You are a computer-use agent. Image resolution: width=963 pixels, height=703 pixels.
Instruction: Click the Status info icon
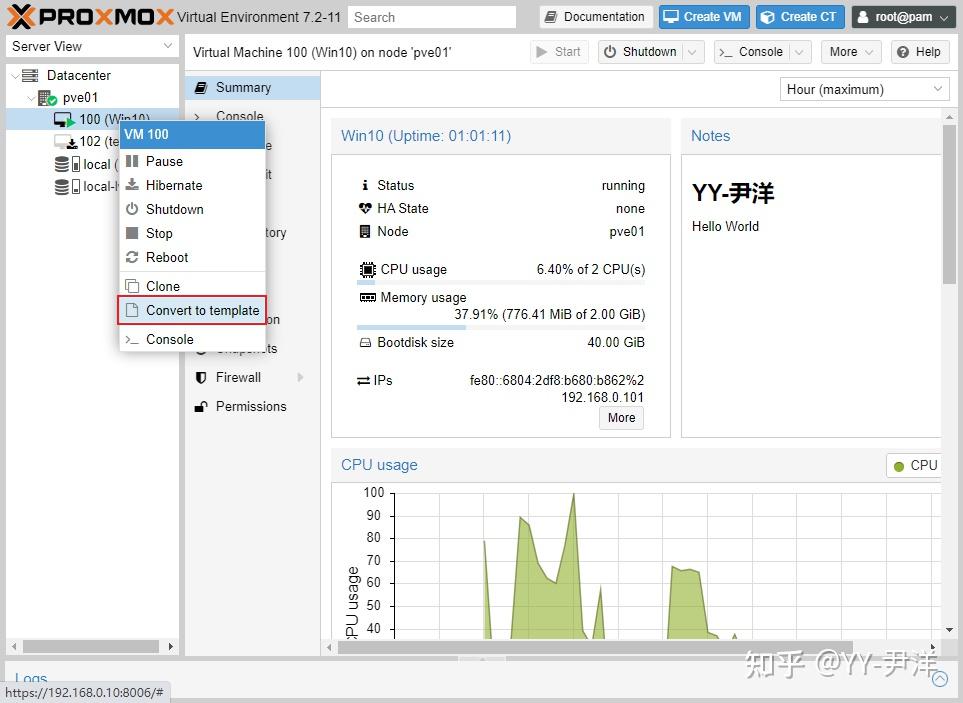[365, 185]
